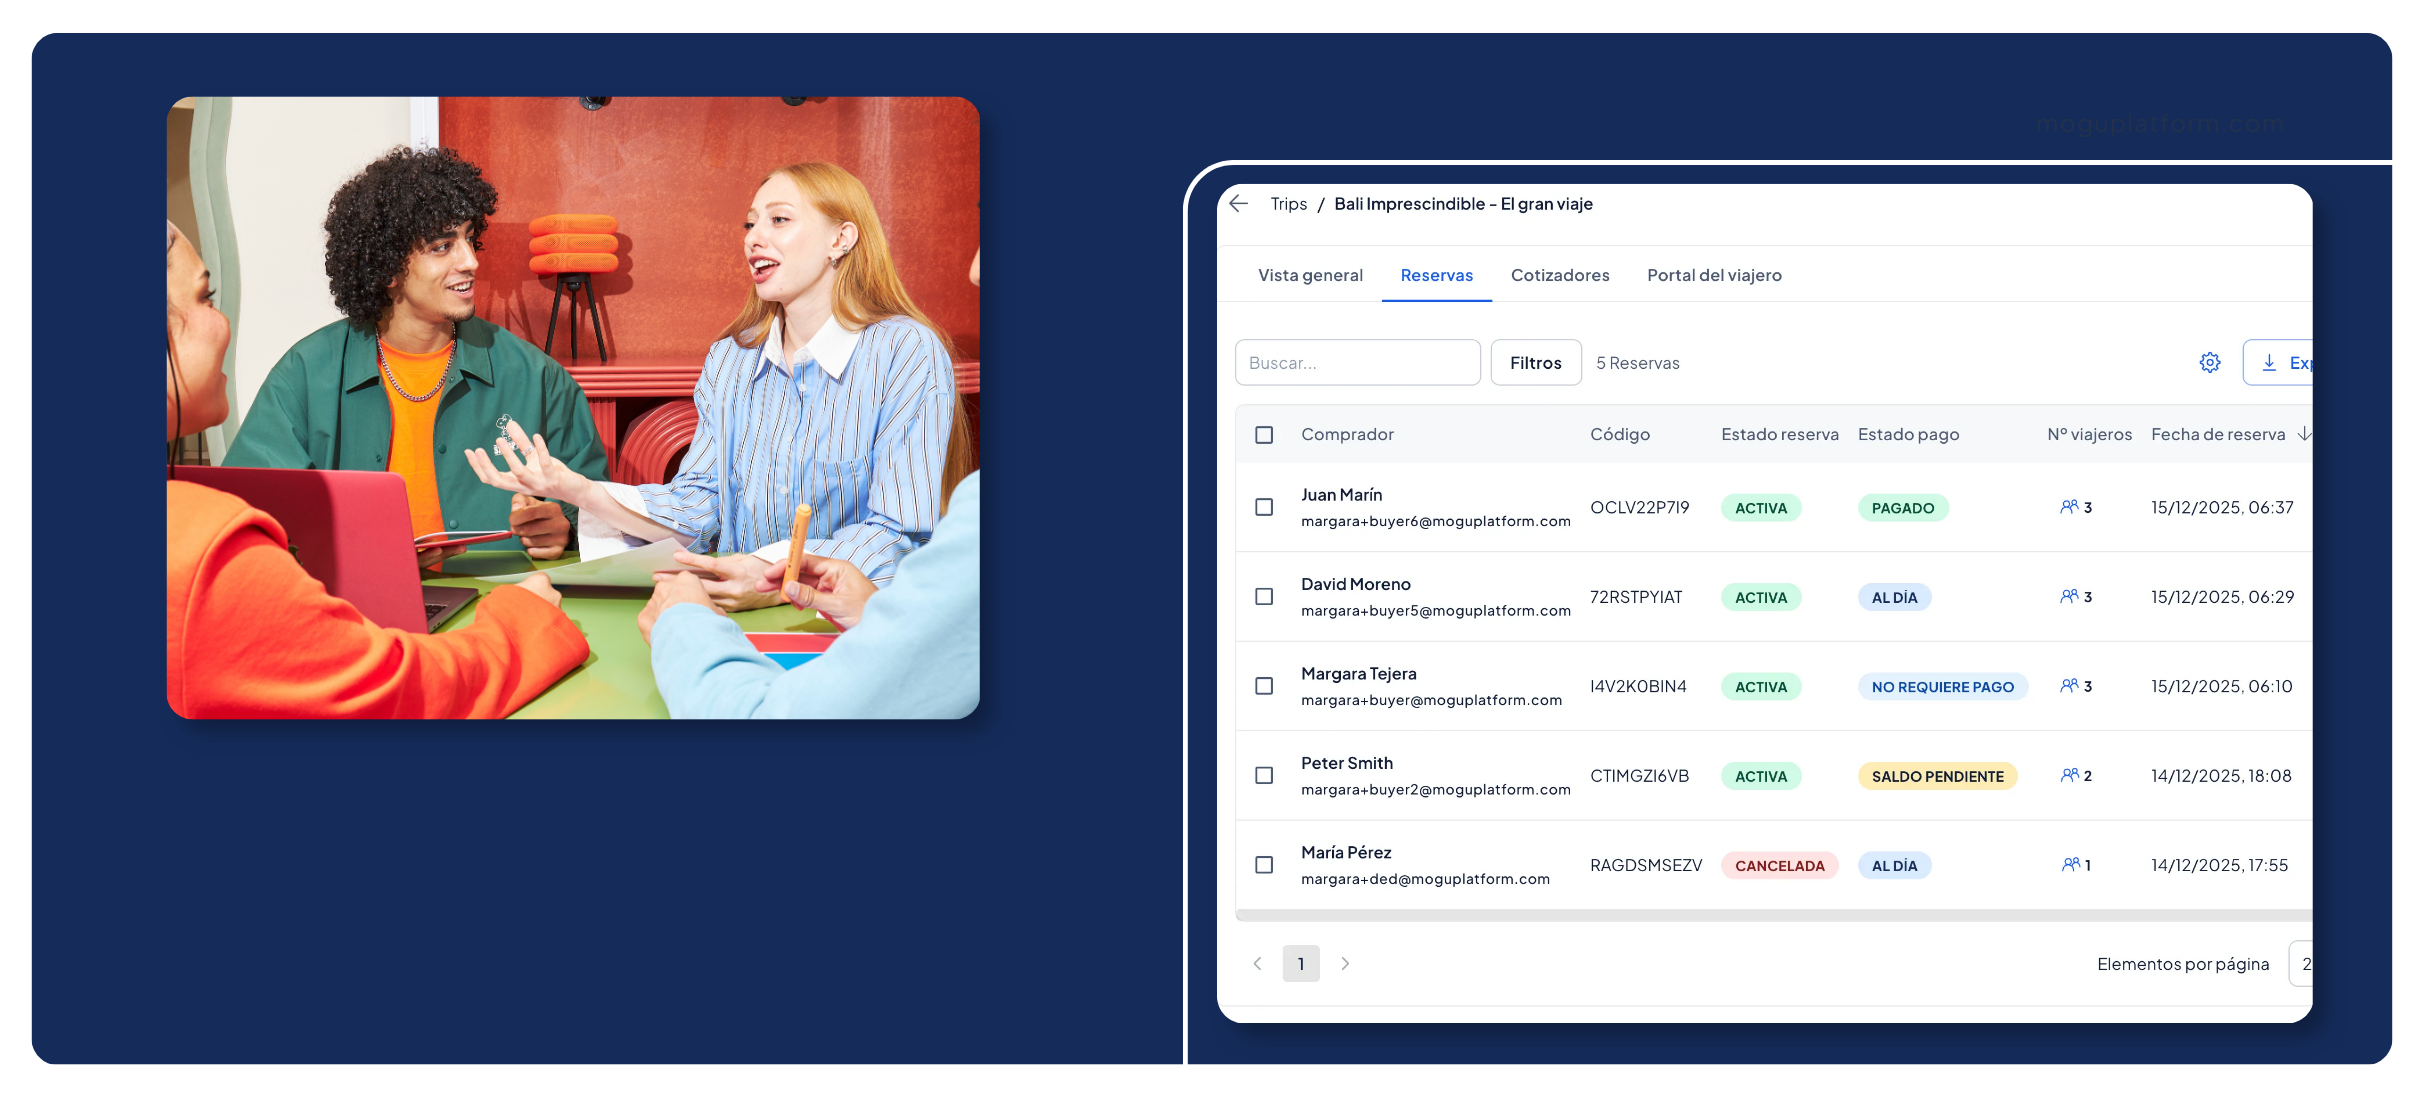
Task: Open the table settings gear icon
Action: point(2209,362)
